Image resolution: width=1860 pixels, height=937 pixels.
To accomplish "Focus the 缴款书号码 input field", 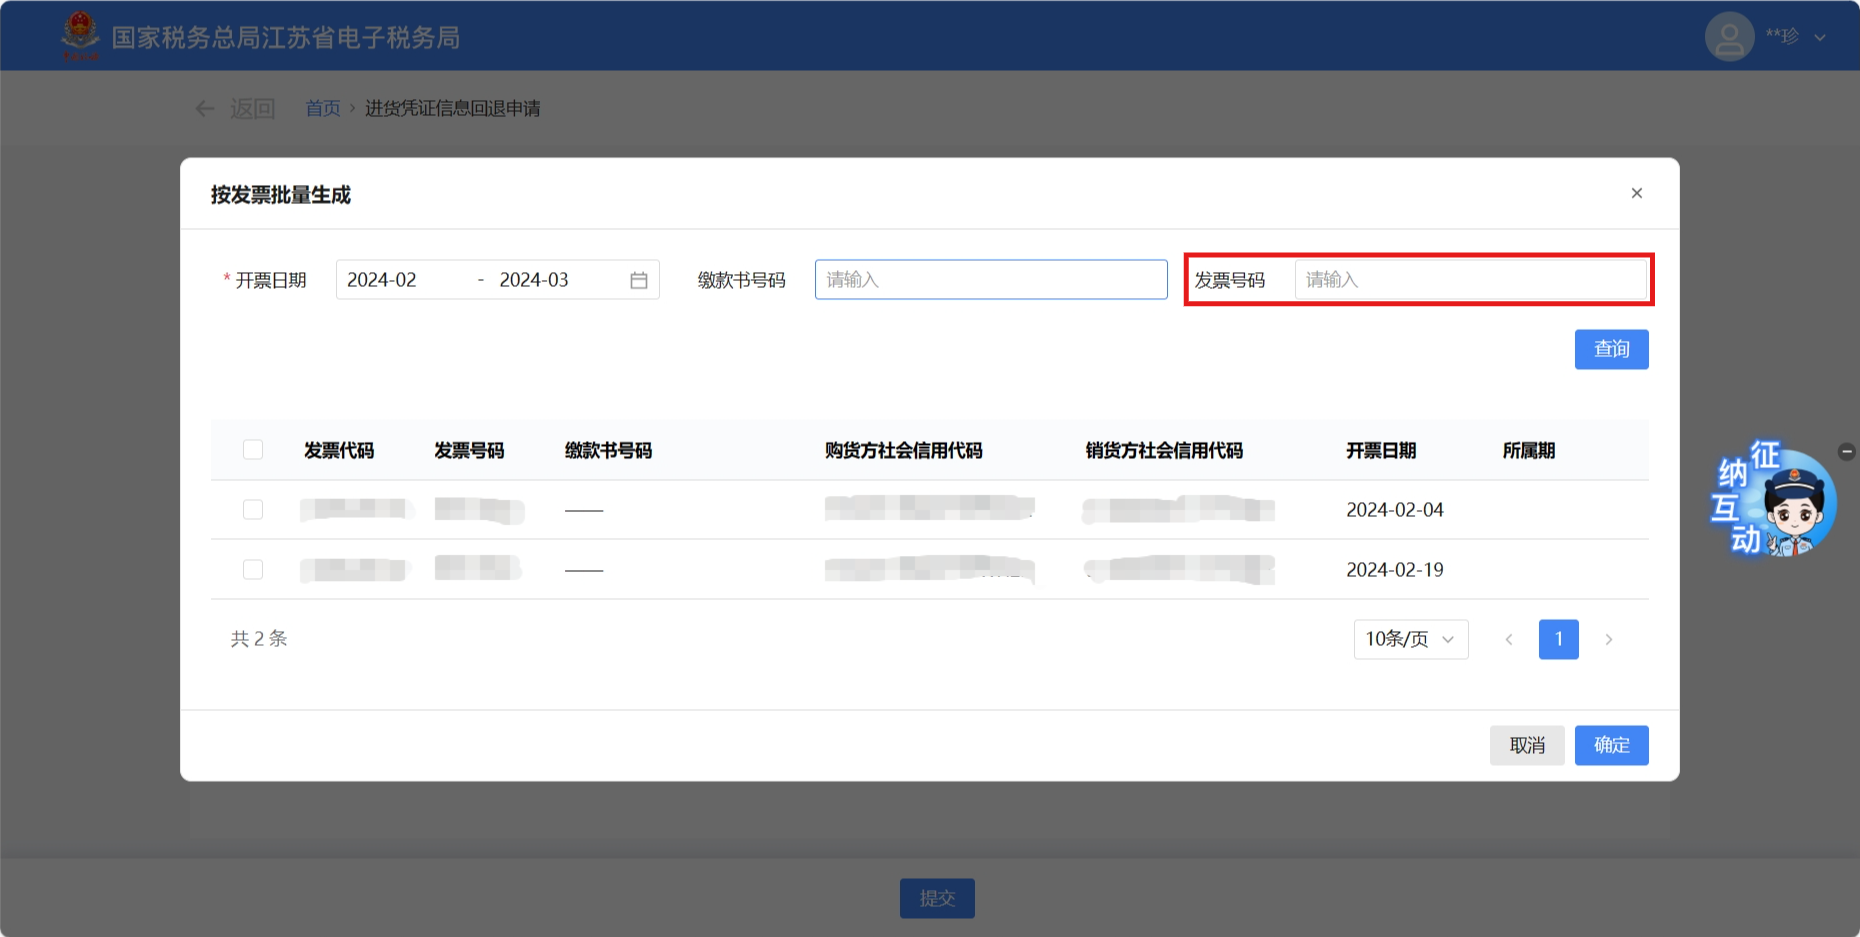I will (990, 280).
